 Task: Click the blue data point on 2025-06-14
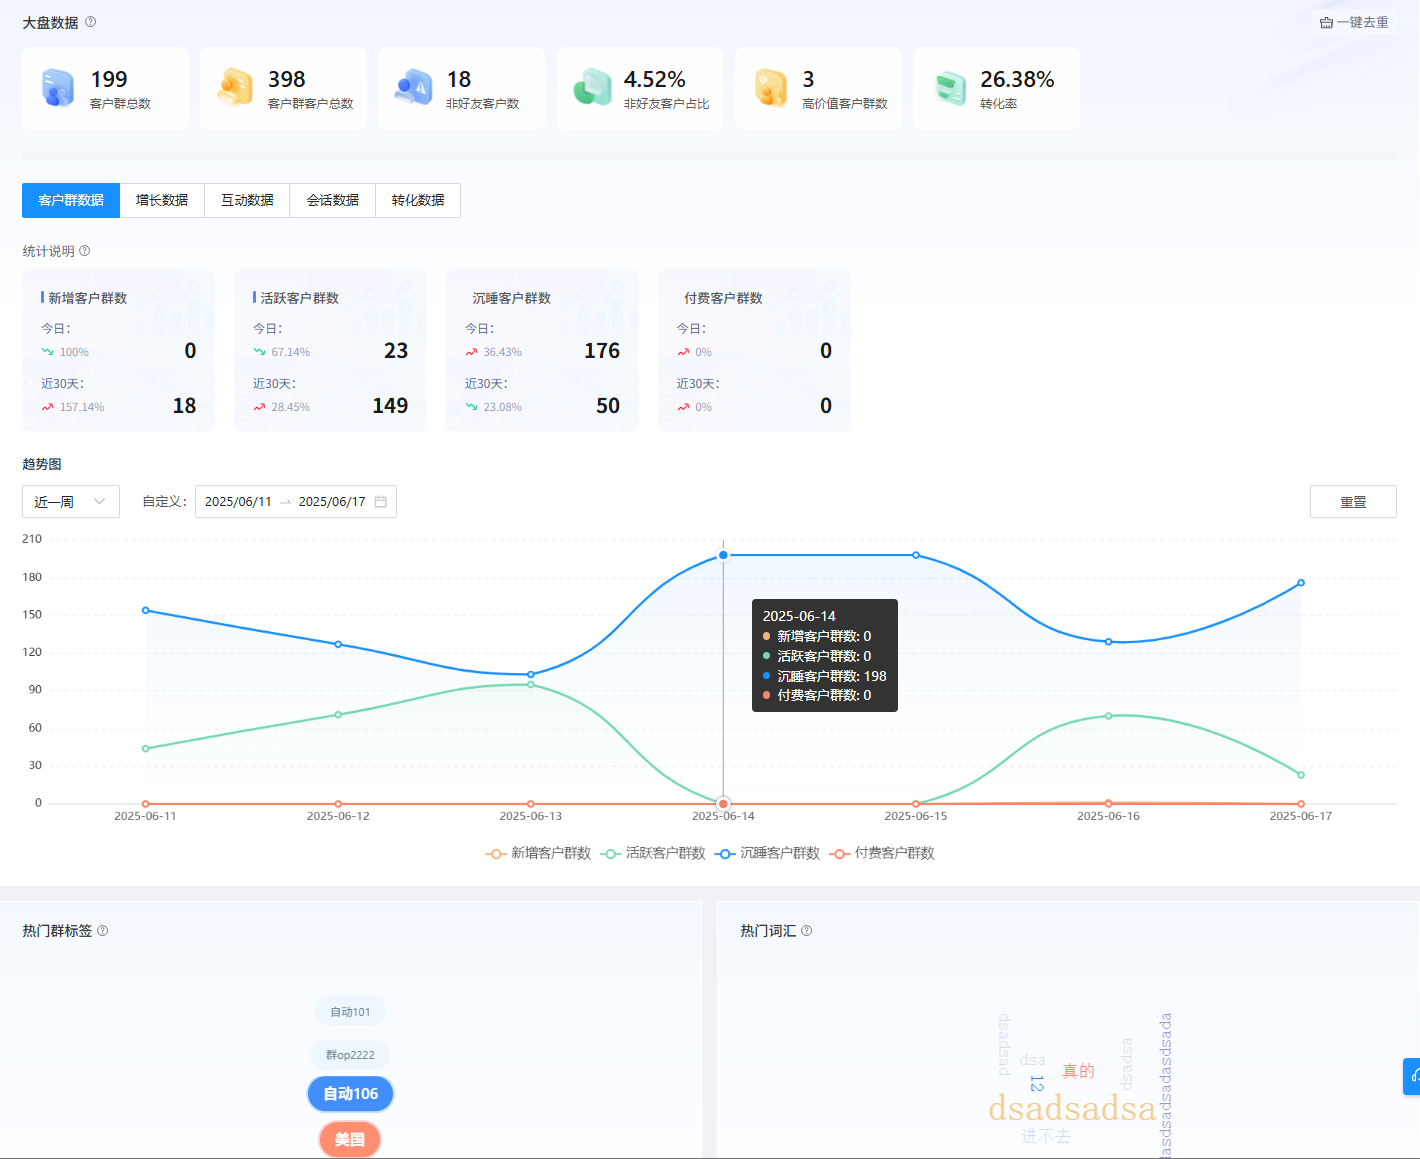(x=723, y=555)
